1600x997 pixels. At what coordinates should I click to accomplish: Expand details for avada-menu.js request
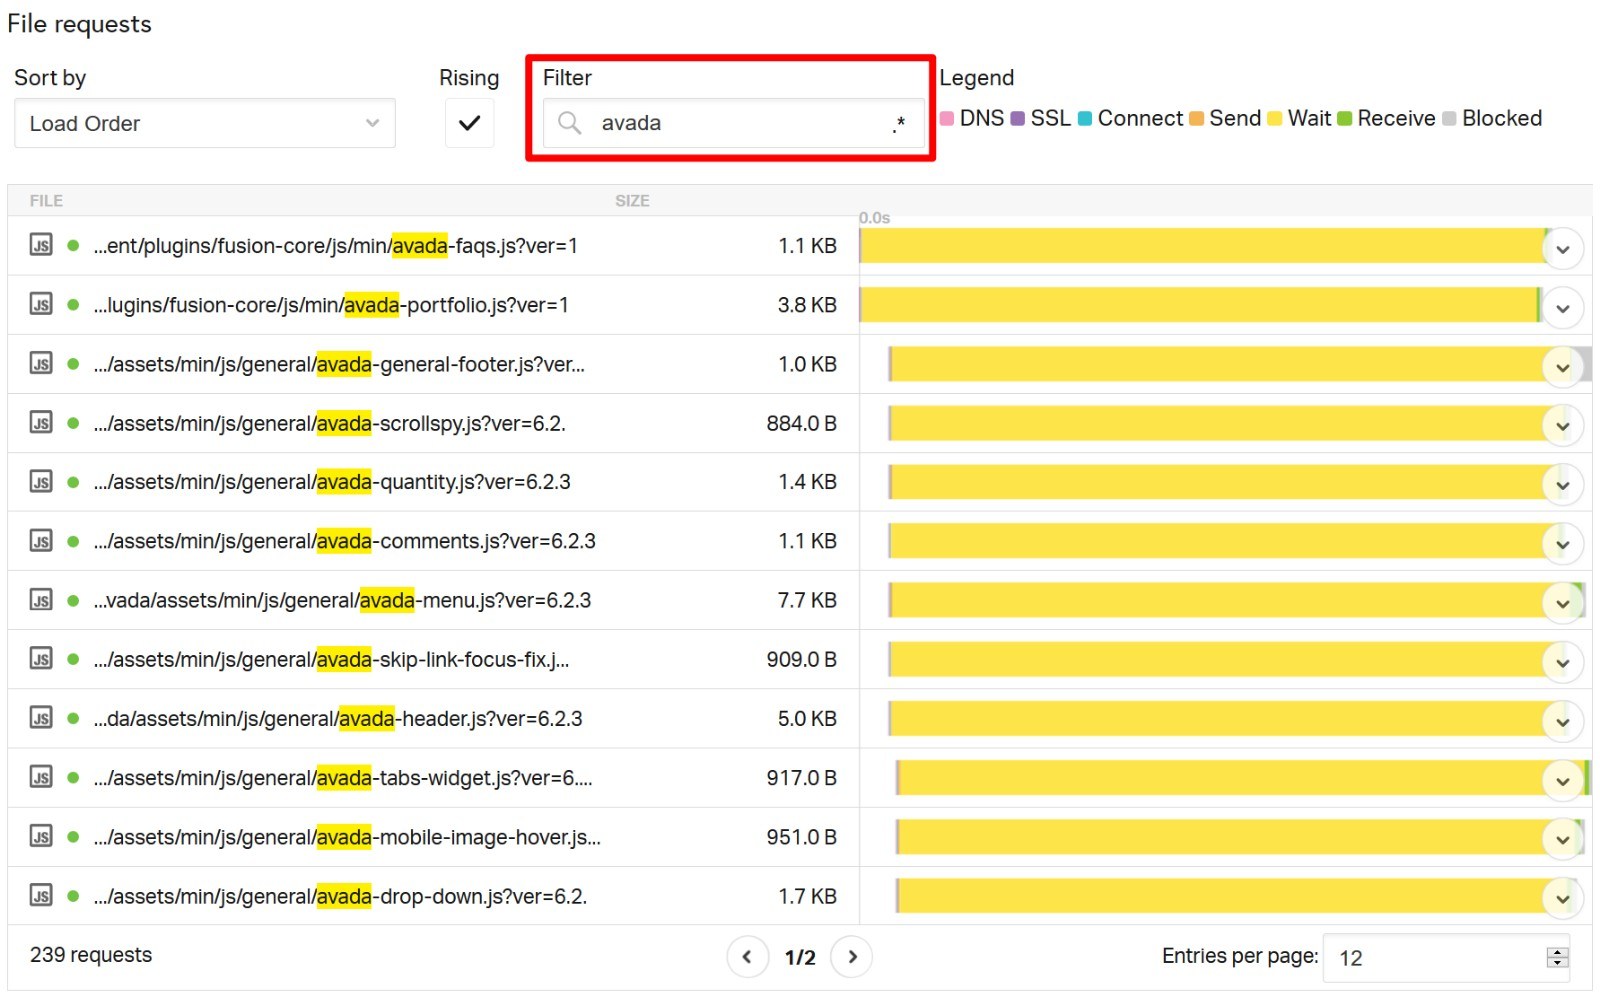coord(1563,603)
